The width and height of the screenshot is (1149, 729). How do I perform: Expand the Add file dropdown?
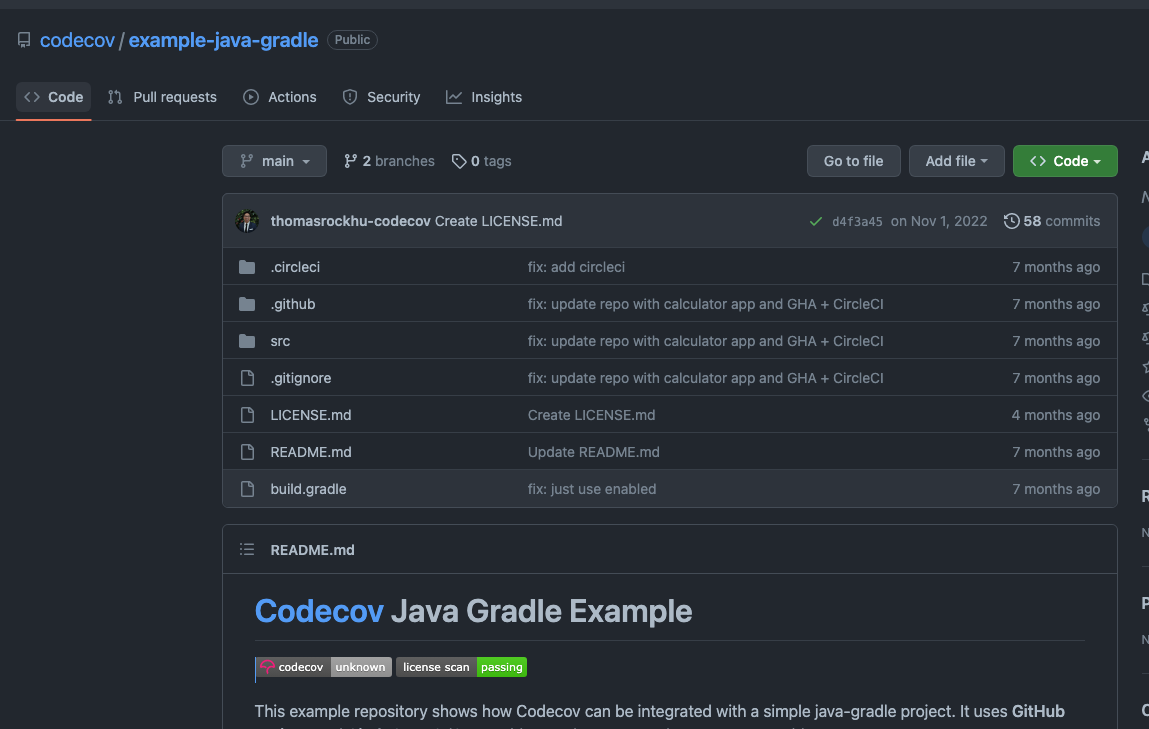point(956,161)
